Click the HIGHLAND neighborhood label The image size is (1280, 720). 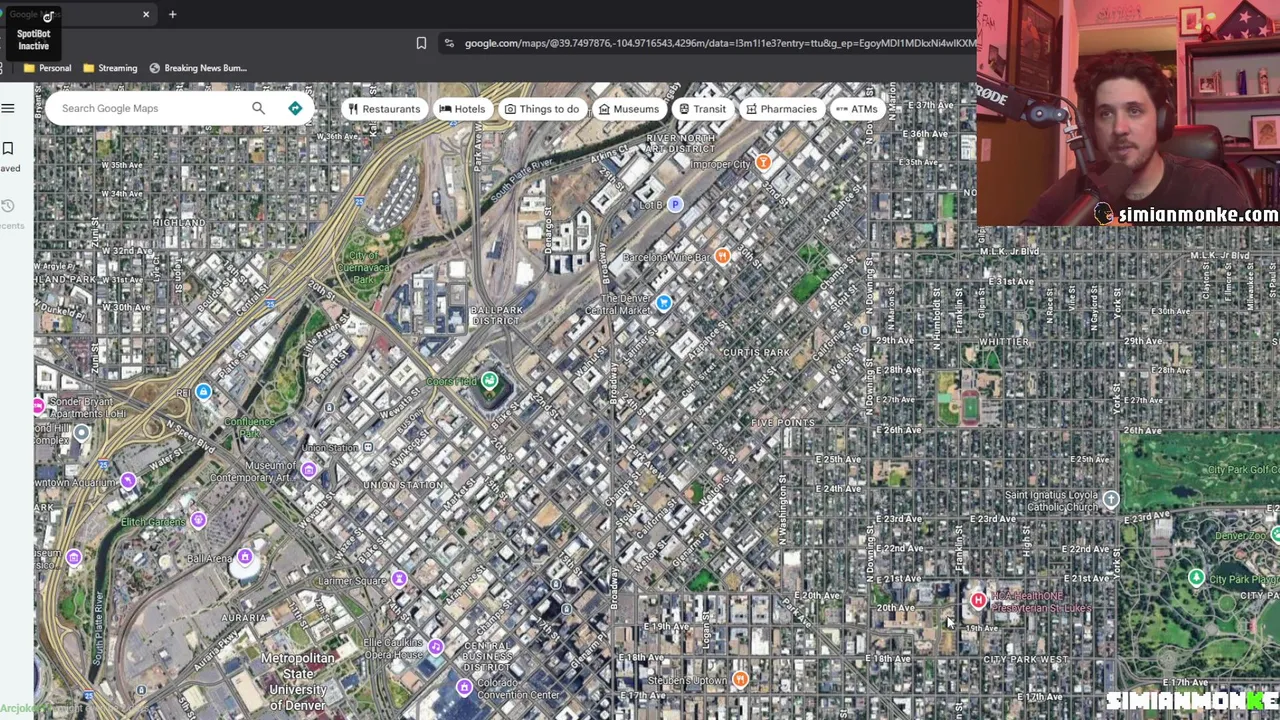point(179,222)
